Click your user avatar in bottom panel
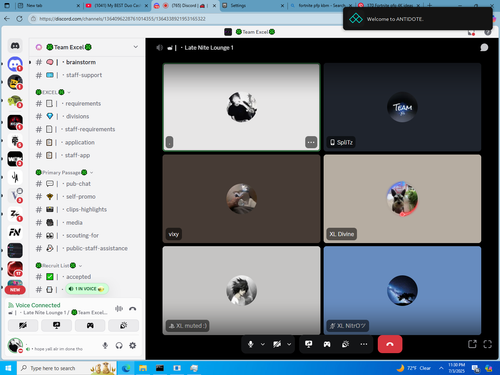Image resolution: width=500 pixels, height=375 pixels. 15,345
